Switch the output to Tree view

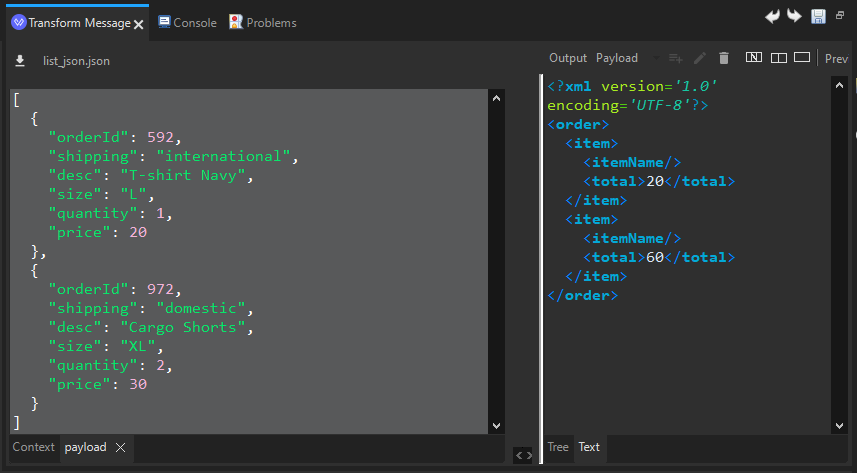[558, 447]
